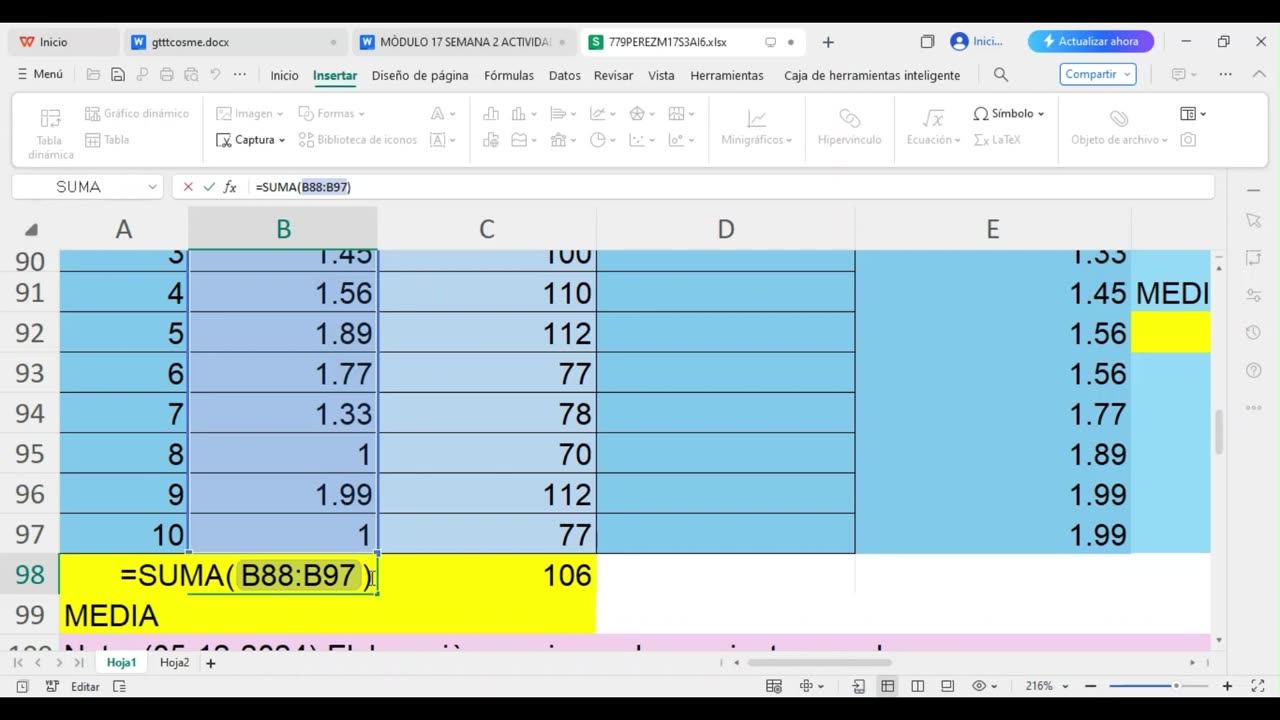Click the Editar mode button in the status bar
Viewport: 1280px width, 720px height.
(85, 687)
